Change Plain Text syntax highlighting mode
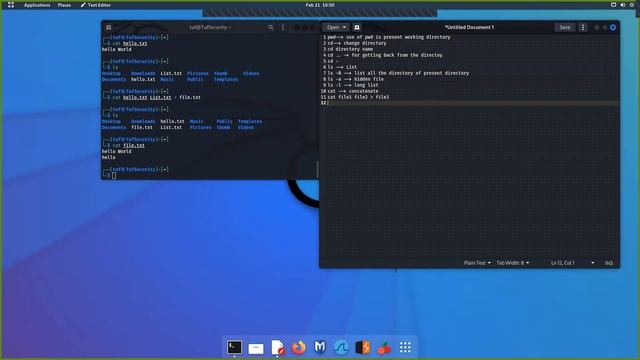This screenshot has width=640, height=360. [477, 263]
